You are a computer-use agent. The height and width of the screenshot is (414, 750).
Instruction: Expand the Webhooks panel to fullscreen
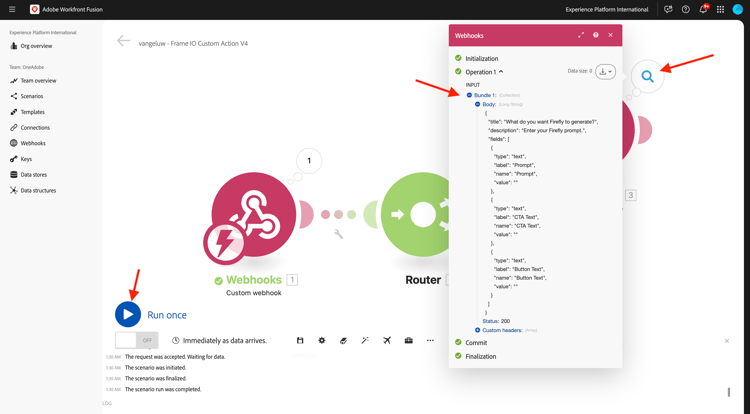[581, 35]
